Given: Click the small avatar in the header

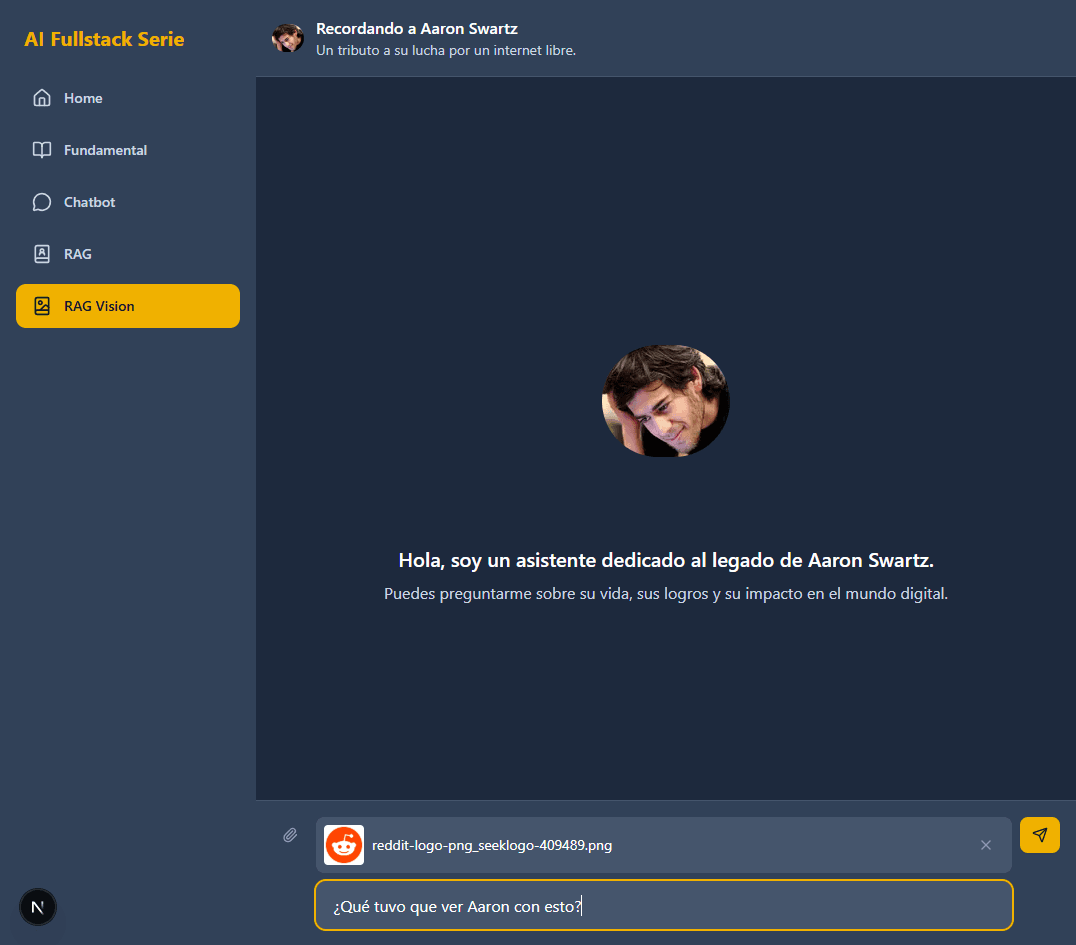Looking at the screenshot, I should pyautogui.click(x=288, y=38).
